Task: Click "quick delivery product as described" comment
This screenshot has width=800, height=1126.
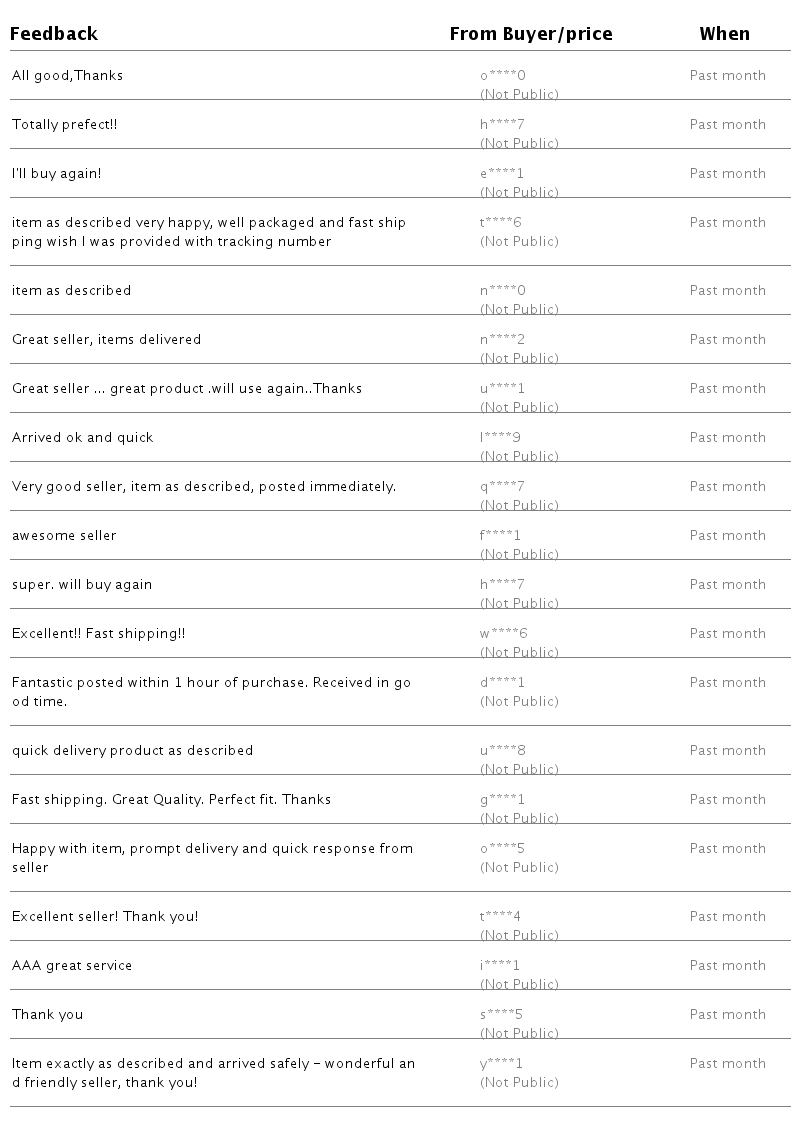Action: [x=132, y=751]
